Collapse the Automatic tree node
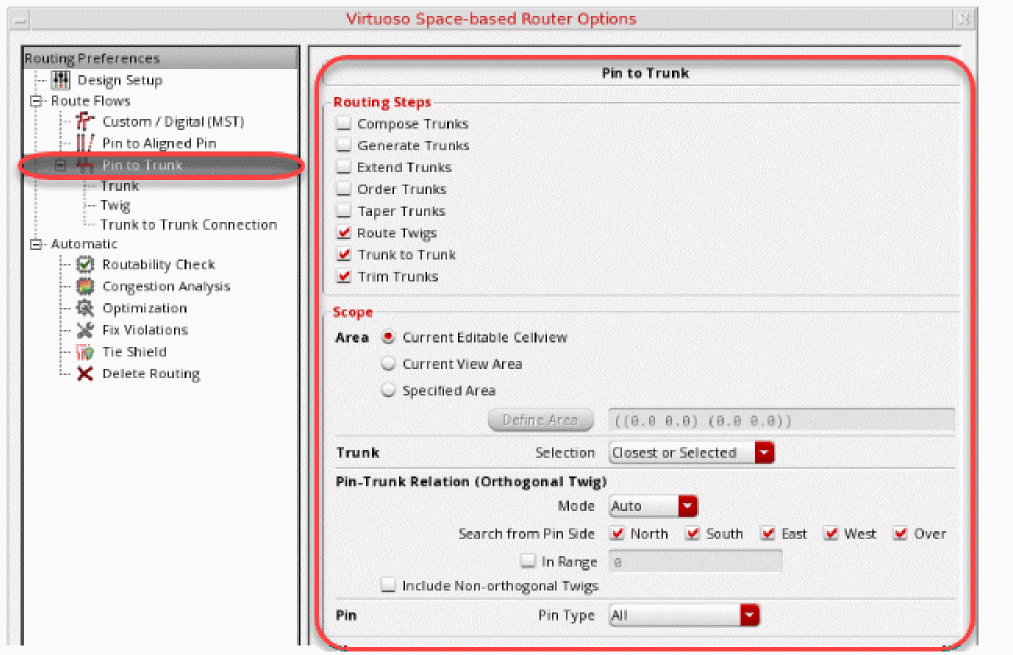The height and width of the screenshot is (655, 1013). pos(36,244)
